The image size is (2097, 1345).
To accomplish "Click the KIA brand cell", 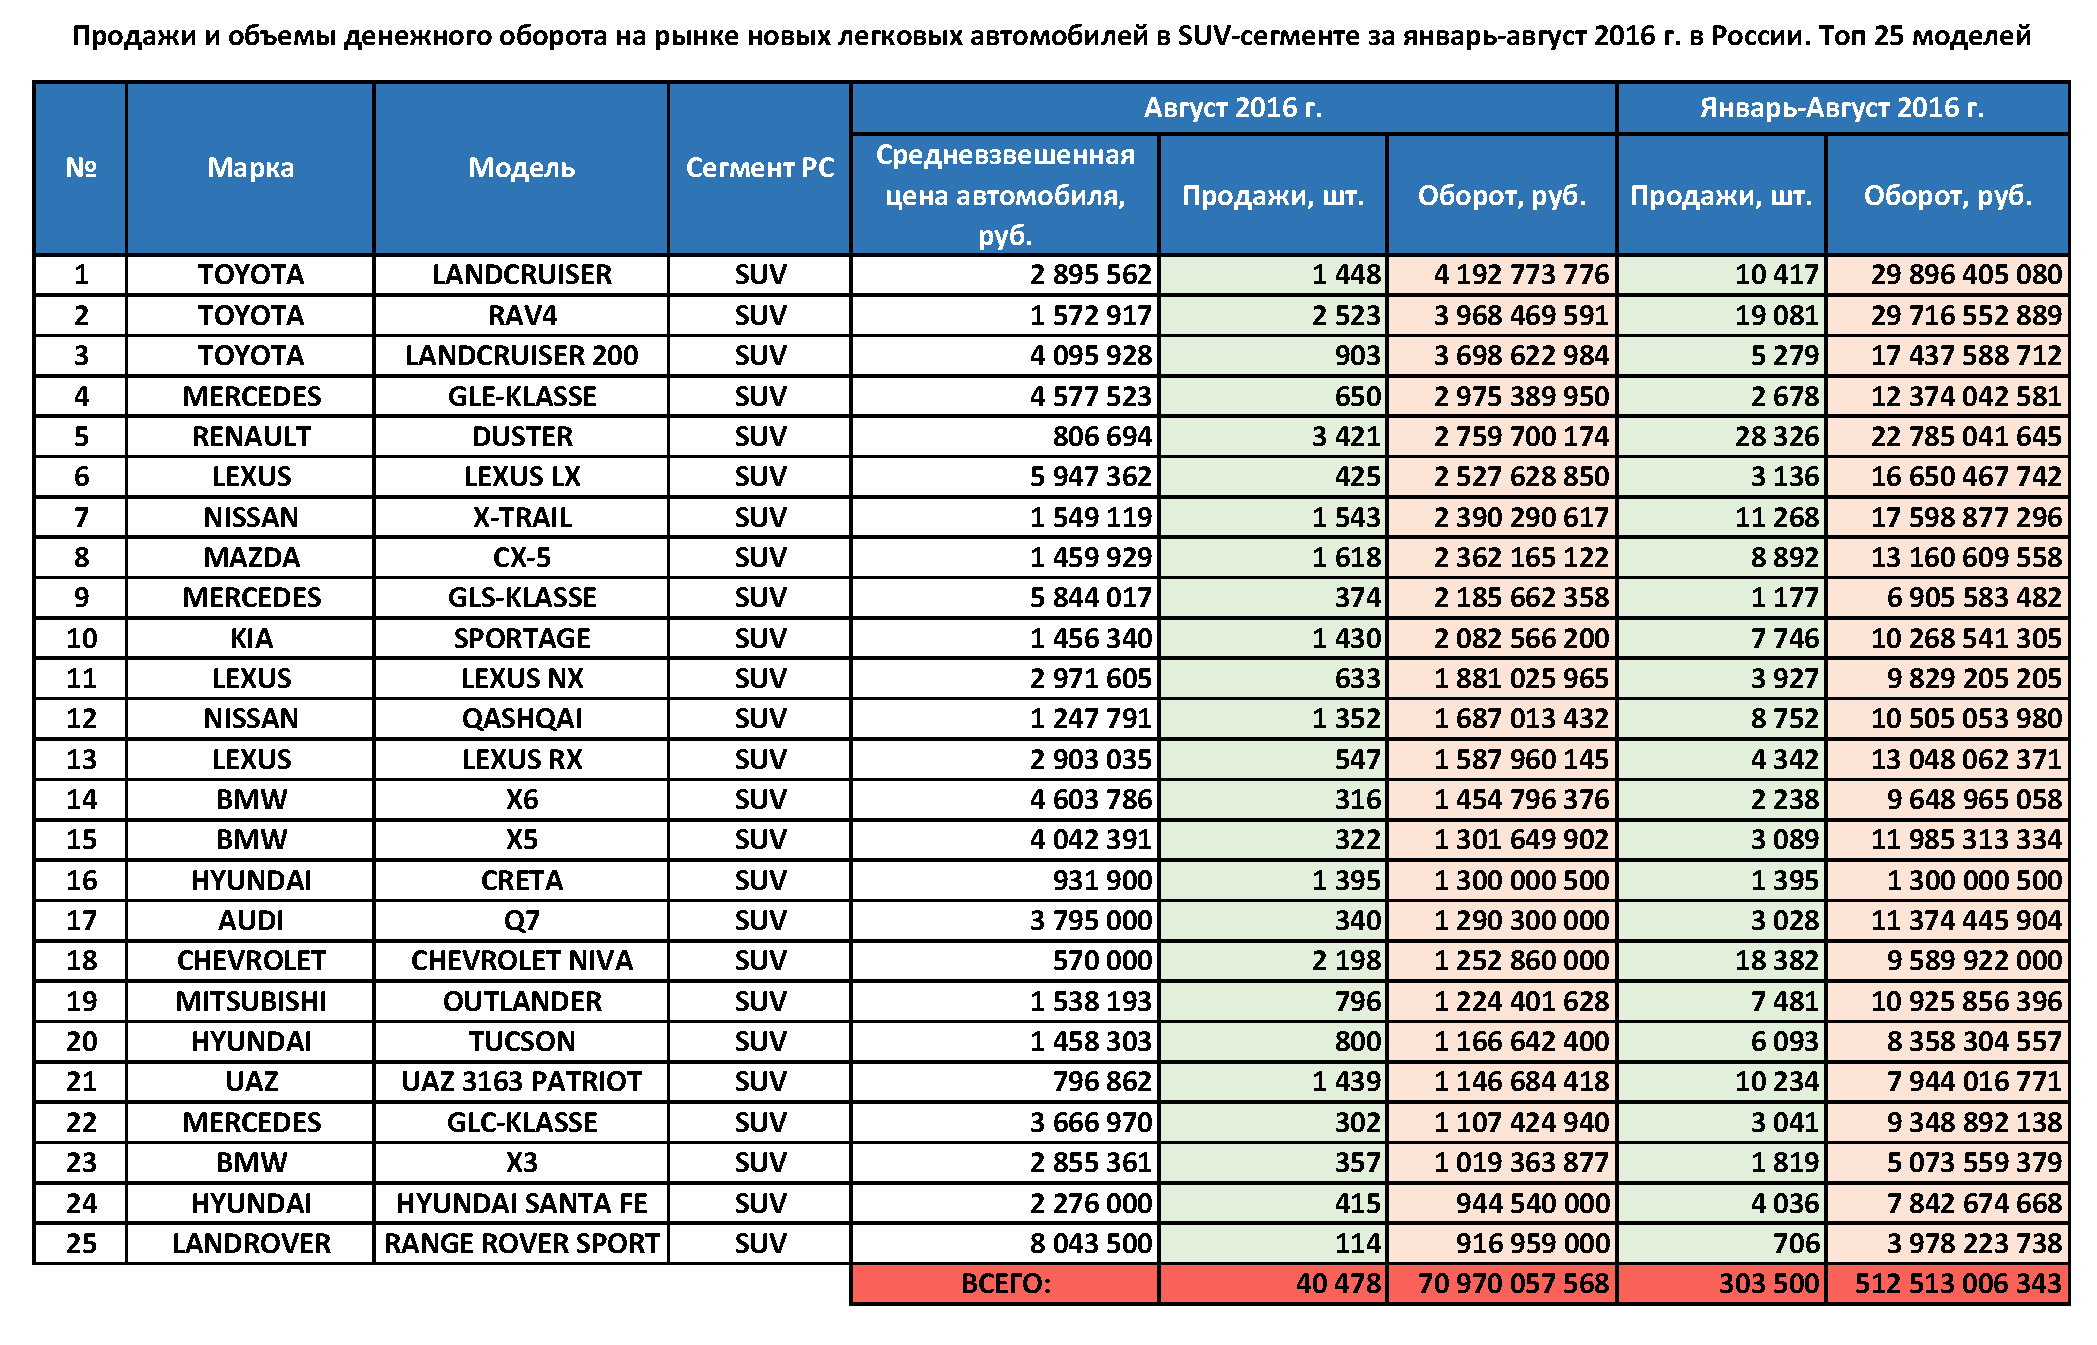I will [x=250, y=638].
